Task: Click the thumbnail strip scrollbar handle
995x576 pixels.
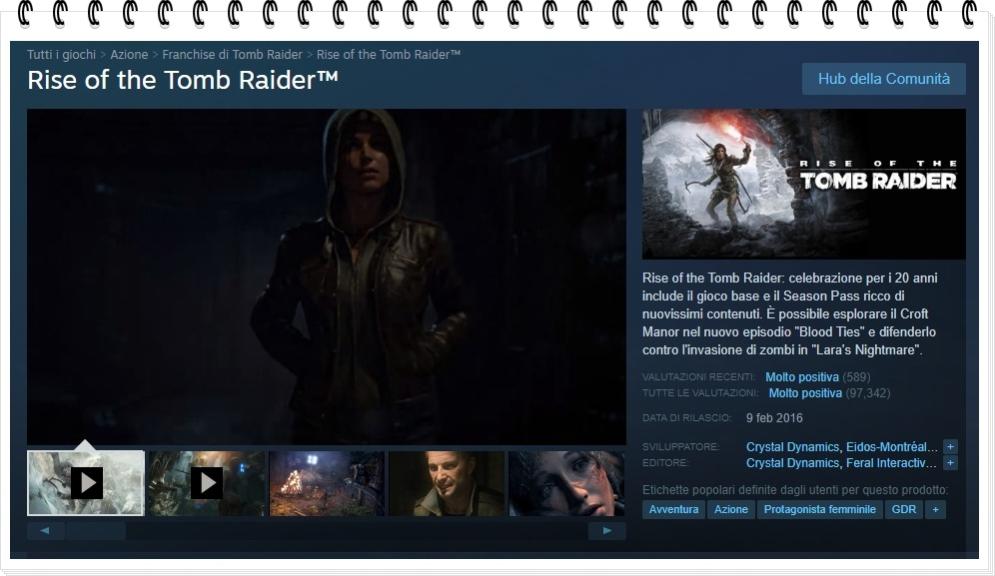Action: [x=96, y=531]
